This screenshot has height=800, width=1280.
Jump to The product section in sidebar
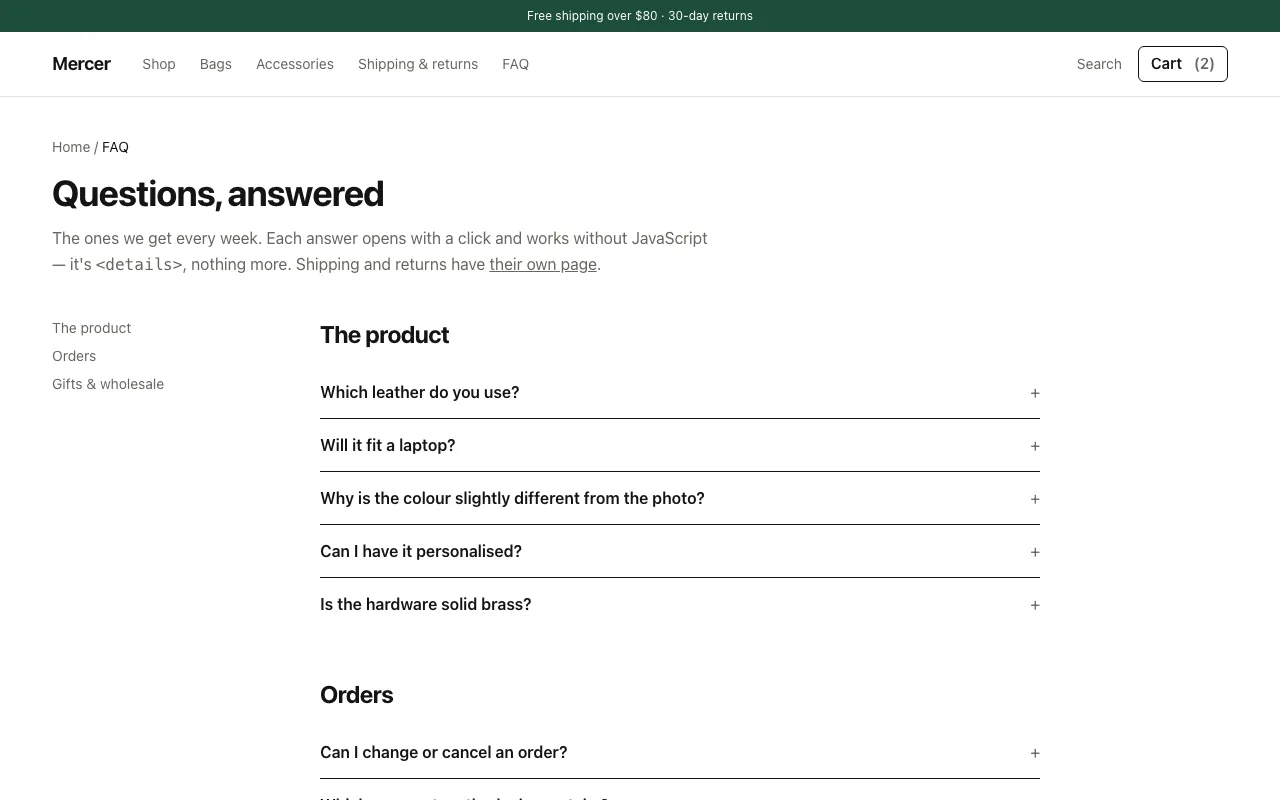pos(92,328)
